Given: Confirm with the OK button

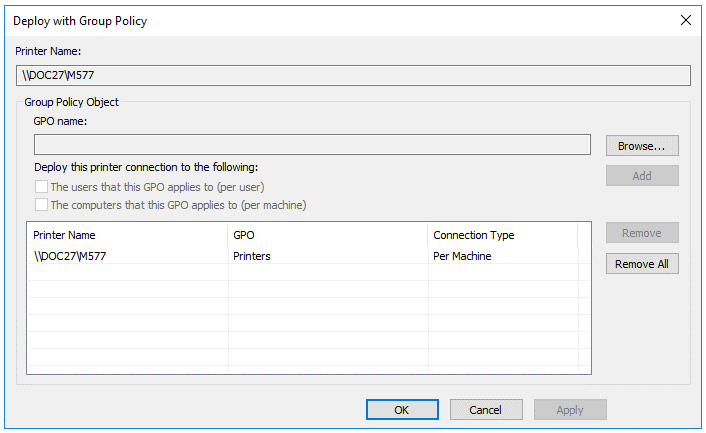Looking at the screenshot, I should tap(402, 410).
